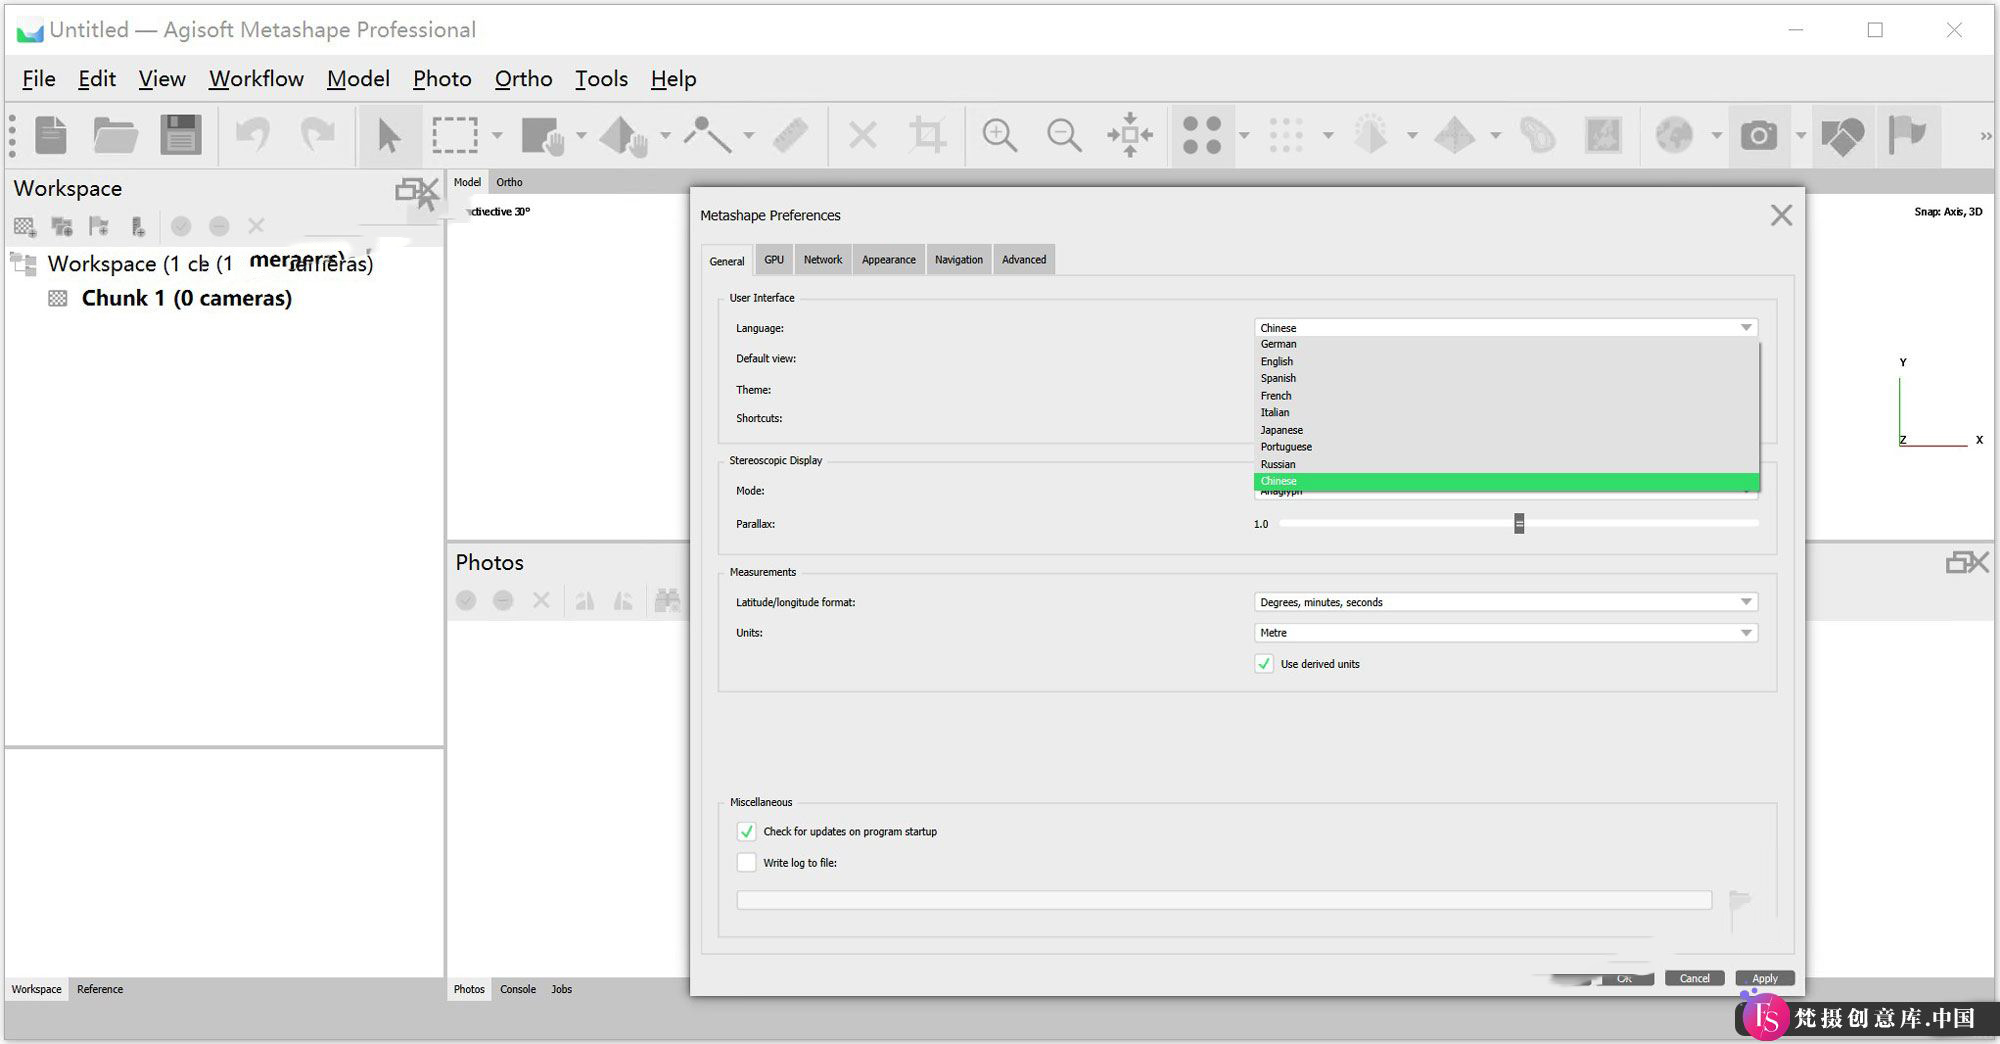Screen dimensions: 2000x1044
Task: Open the Help menu
Action: (673, 79)
